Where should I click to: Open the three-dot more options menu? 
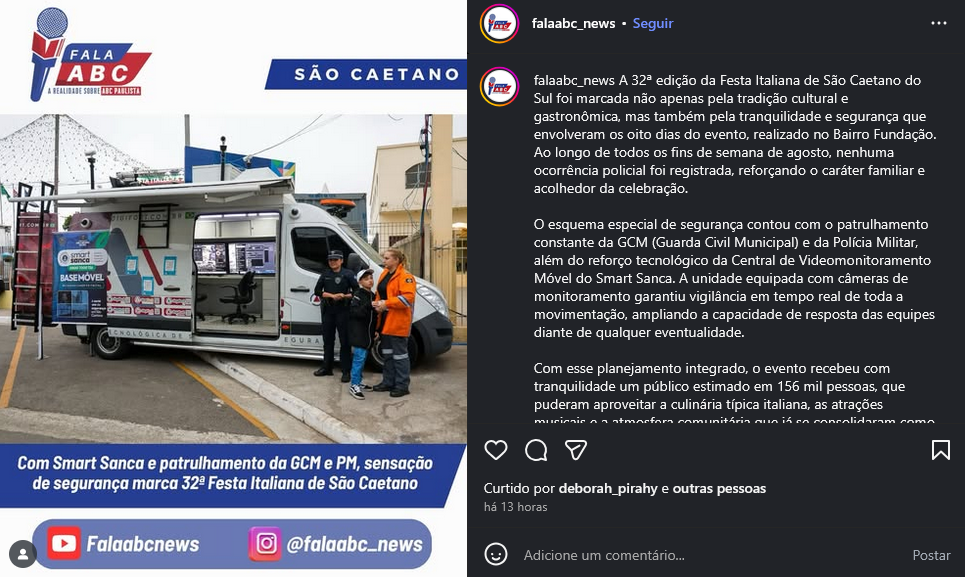point(939,23)
